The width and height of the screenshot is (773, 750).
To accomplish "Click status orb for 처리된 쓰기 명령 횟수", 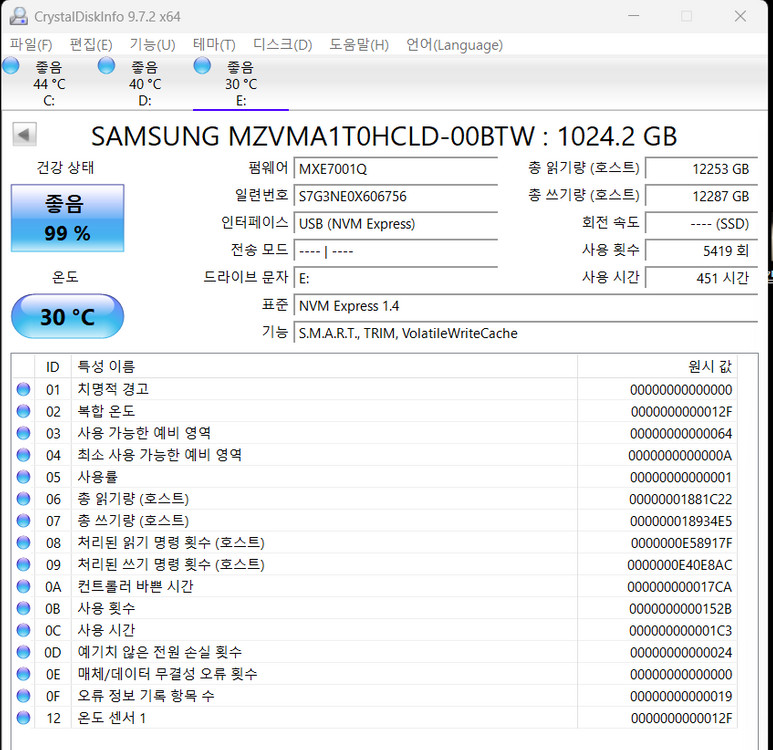I will 23,564.
